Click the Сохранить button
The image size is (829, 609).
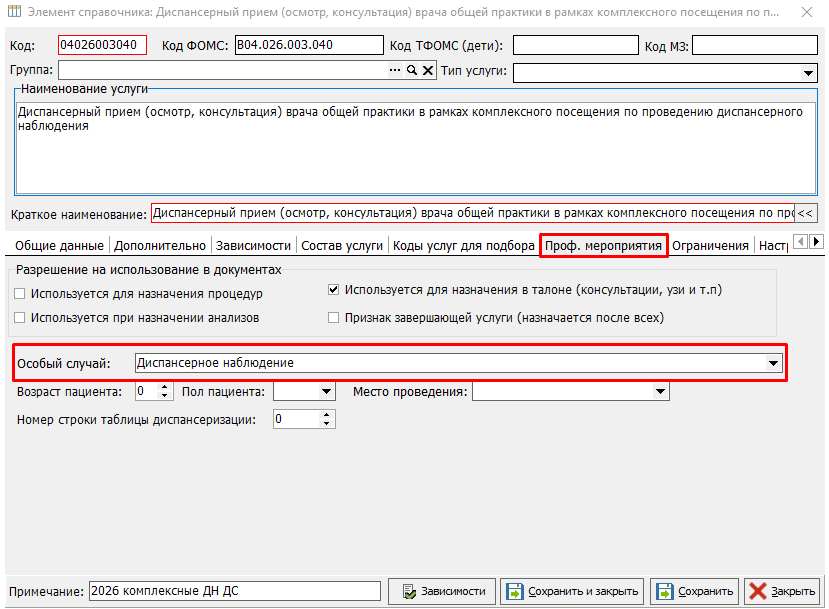(694, 591)
